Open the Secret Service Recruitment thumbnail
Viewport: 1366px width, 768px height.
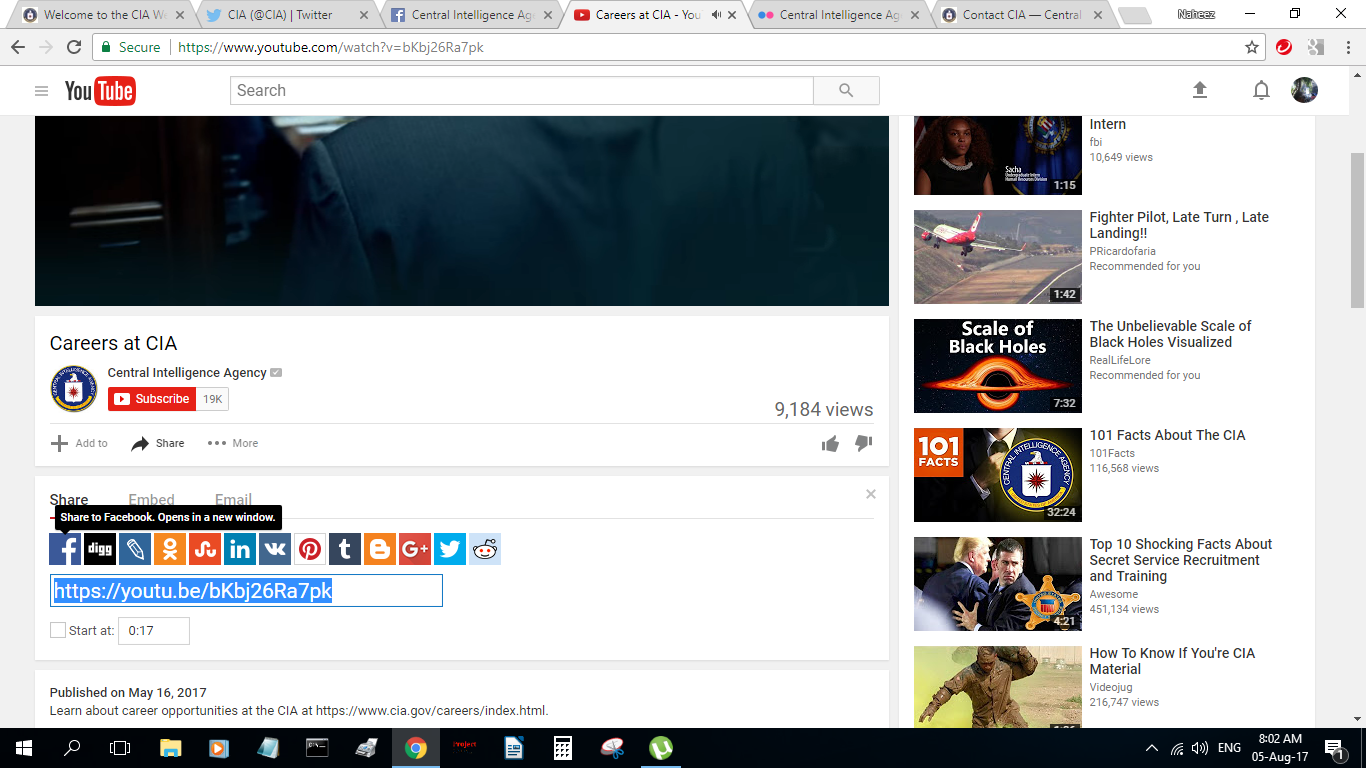click(x=998, y=584)
